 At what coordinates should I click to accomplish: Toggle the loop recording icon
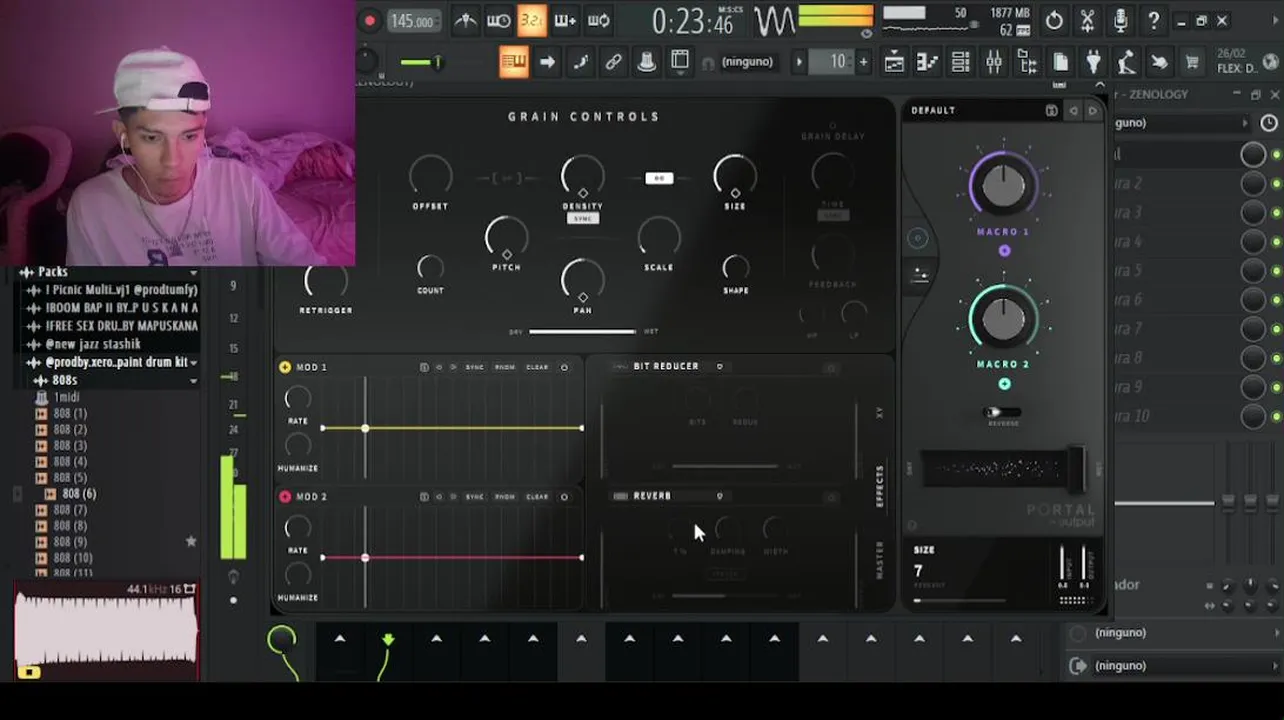599,20
